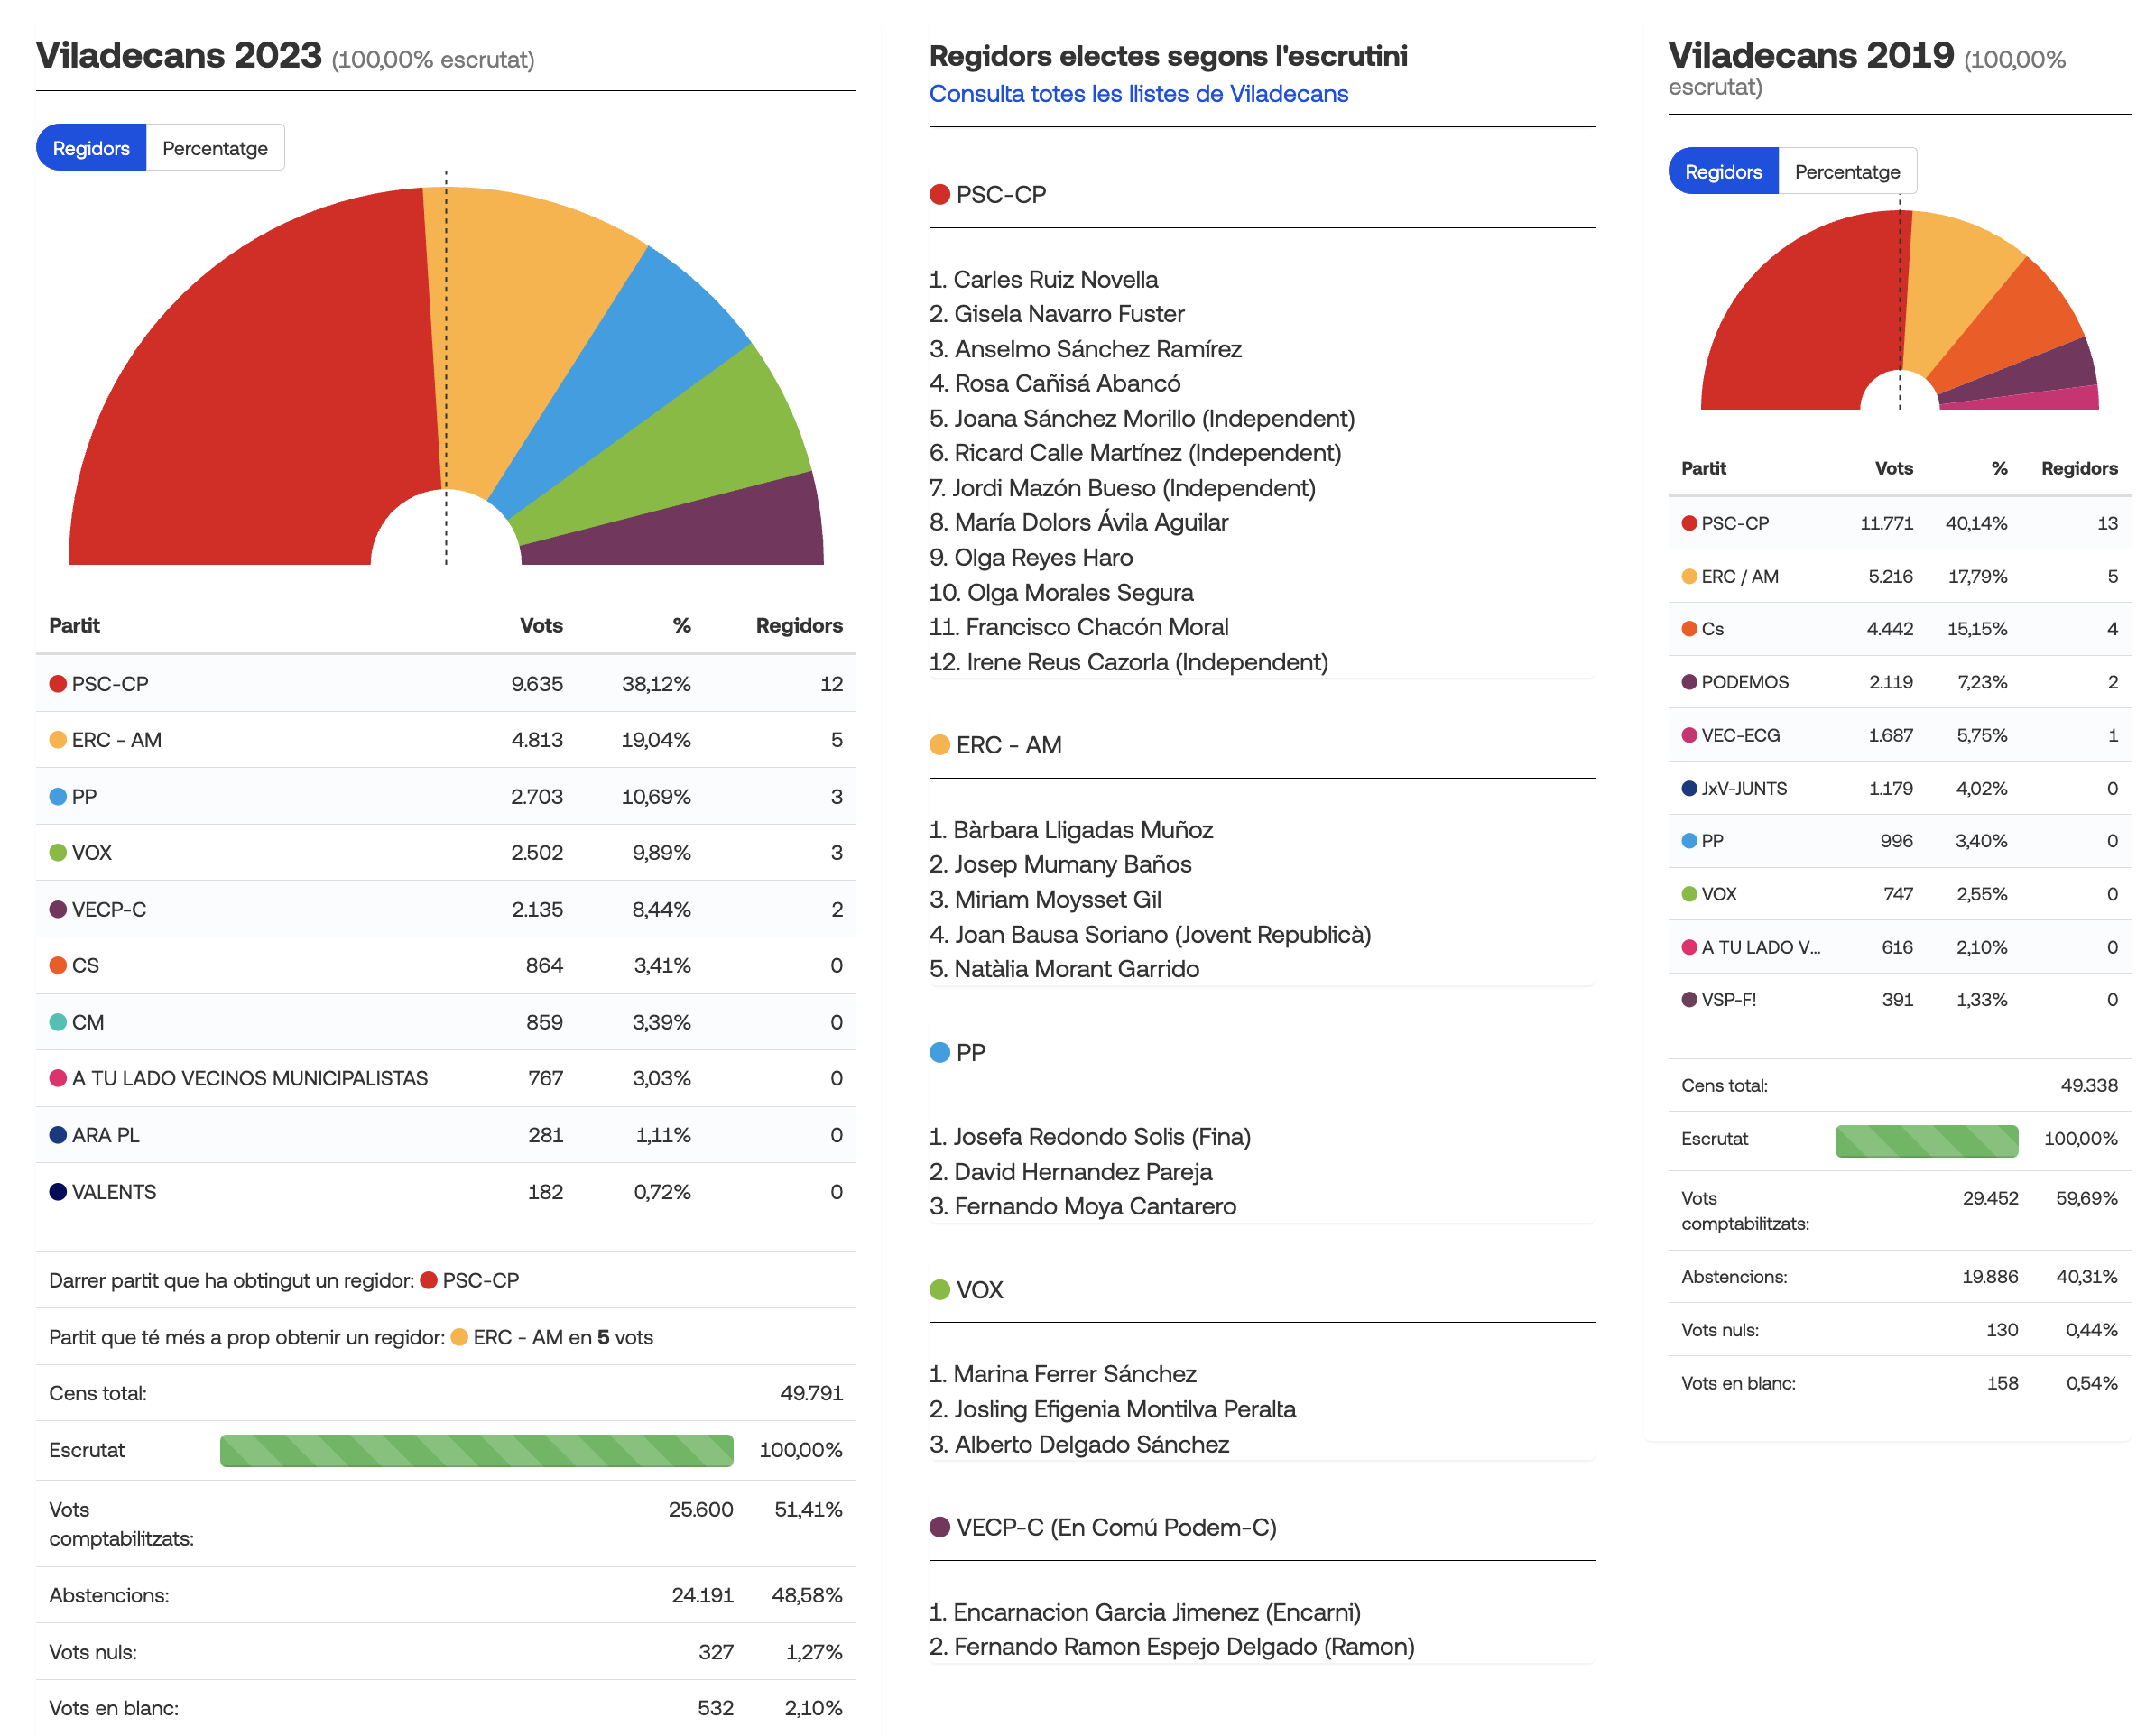The width and height of the screenshot is (2146, 1736).
Task: Click the red dot beside PSC-CP councillor list heading
Action: (x=939, y=194)
